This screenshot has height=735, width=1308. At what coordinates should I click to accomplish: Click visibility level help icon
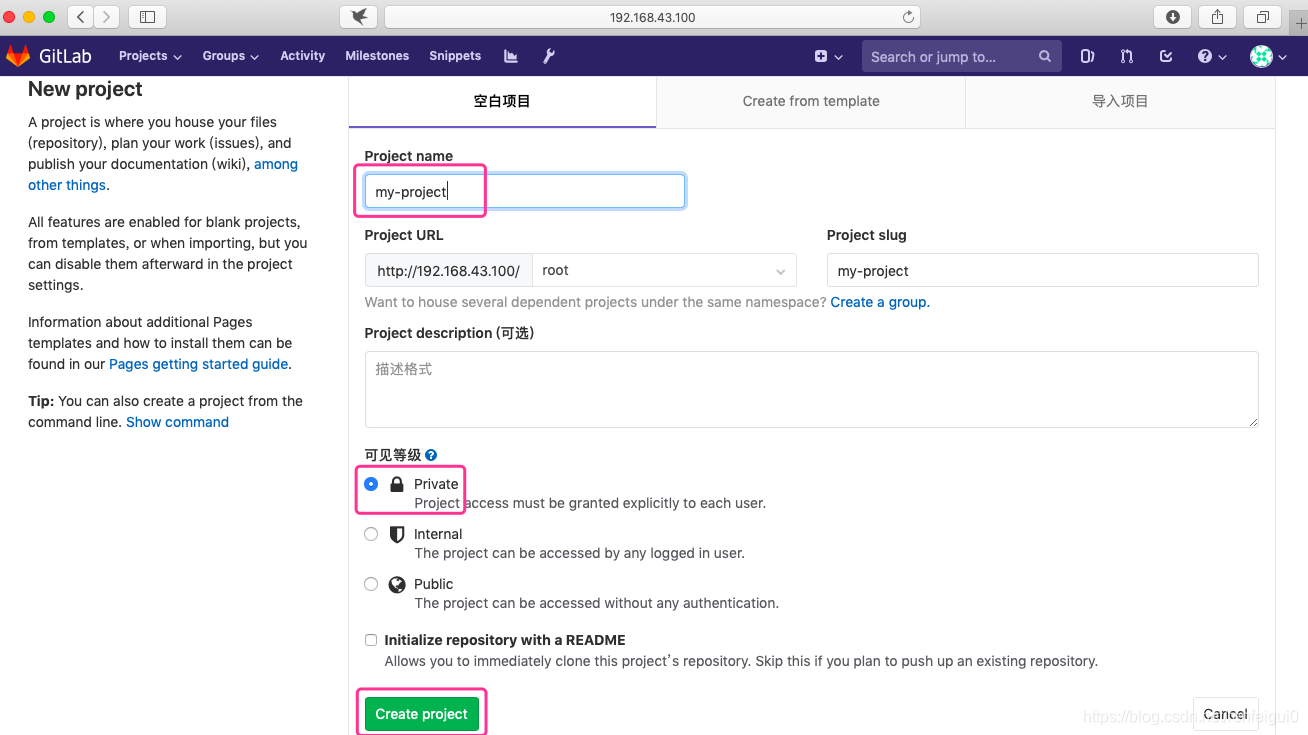(431, 455)
